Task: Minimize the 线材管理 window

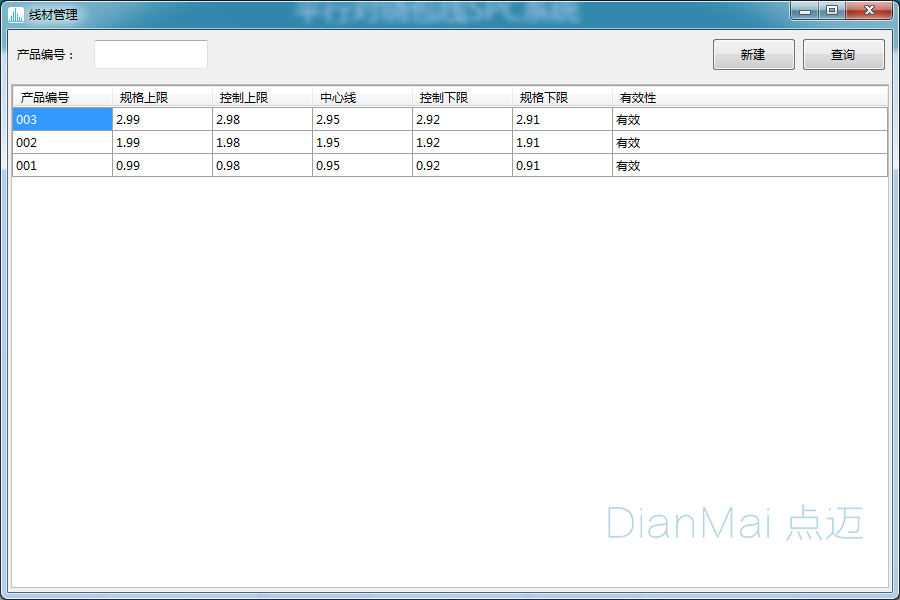Action: (805, 10)
